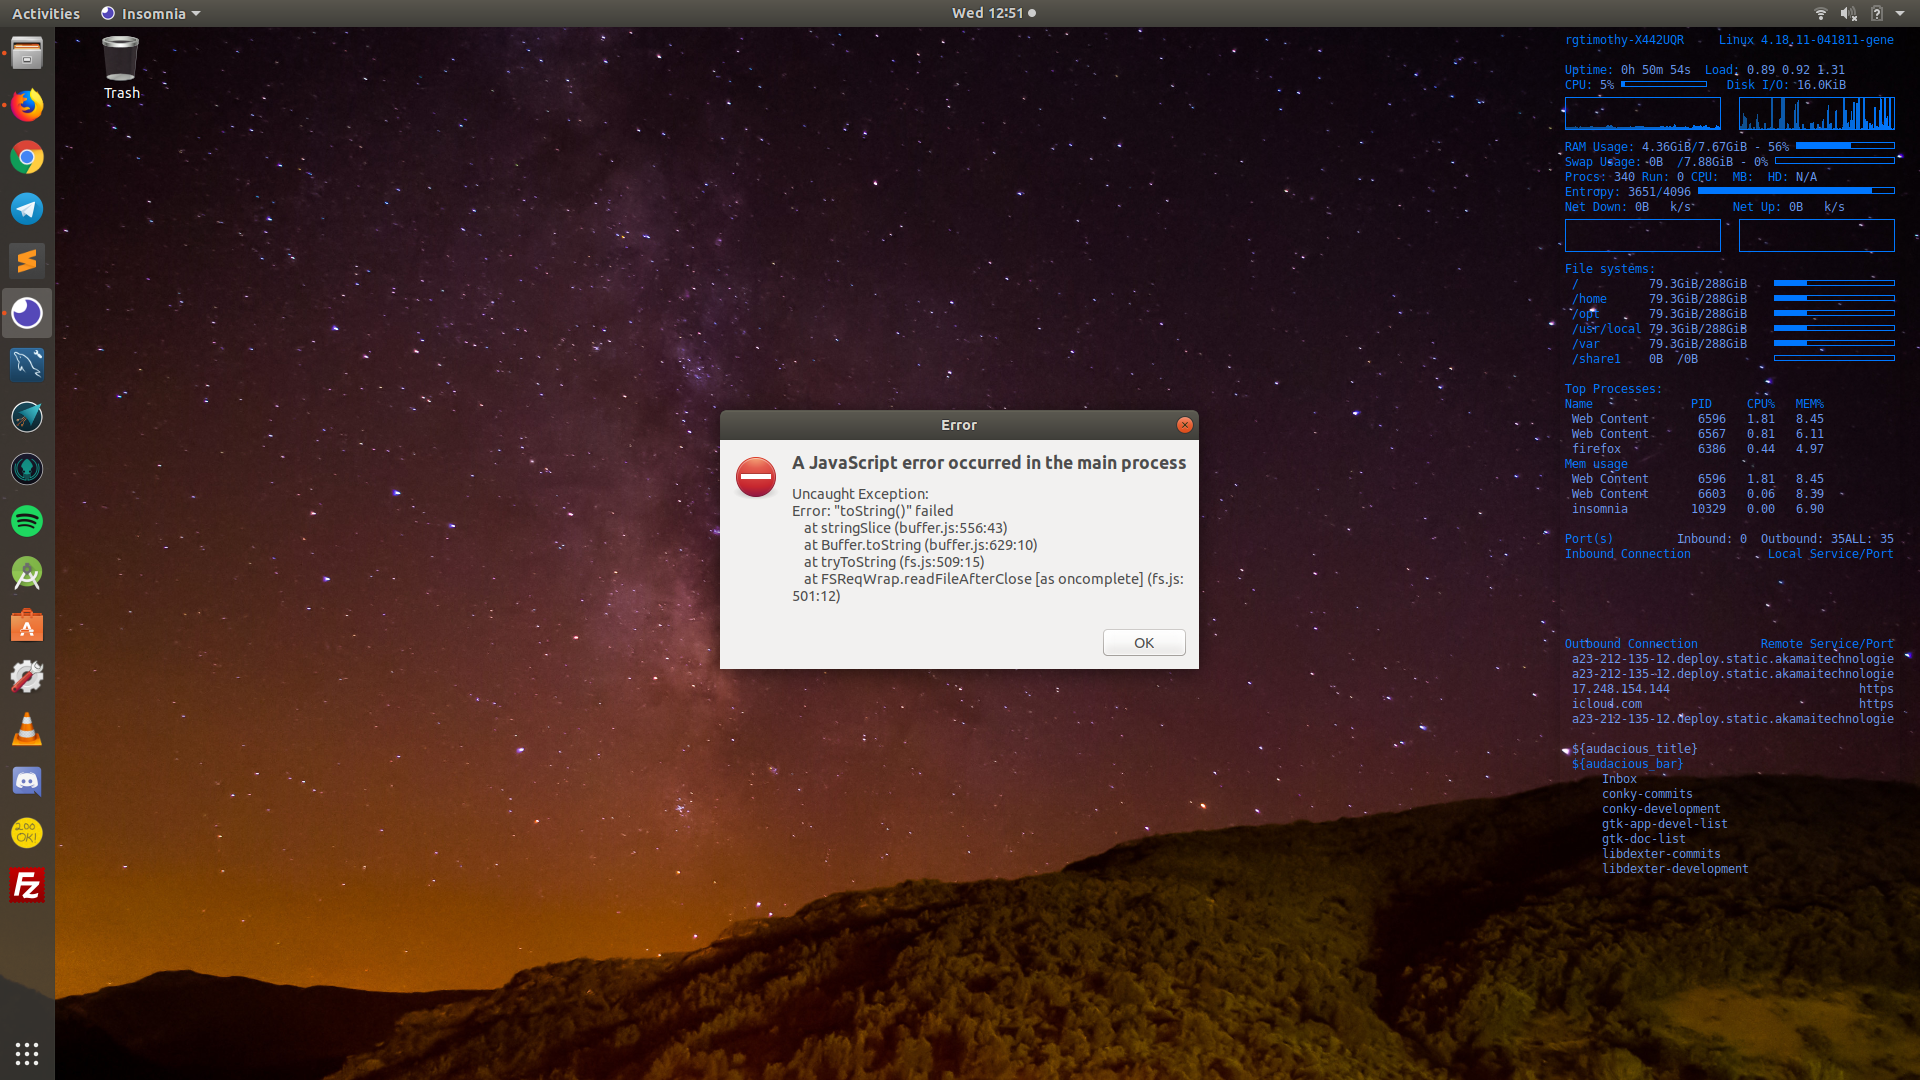Click the red stop error icon
The height and width of the screenshot is (1080, 1920).
click(756, 476)
